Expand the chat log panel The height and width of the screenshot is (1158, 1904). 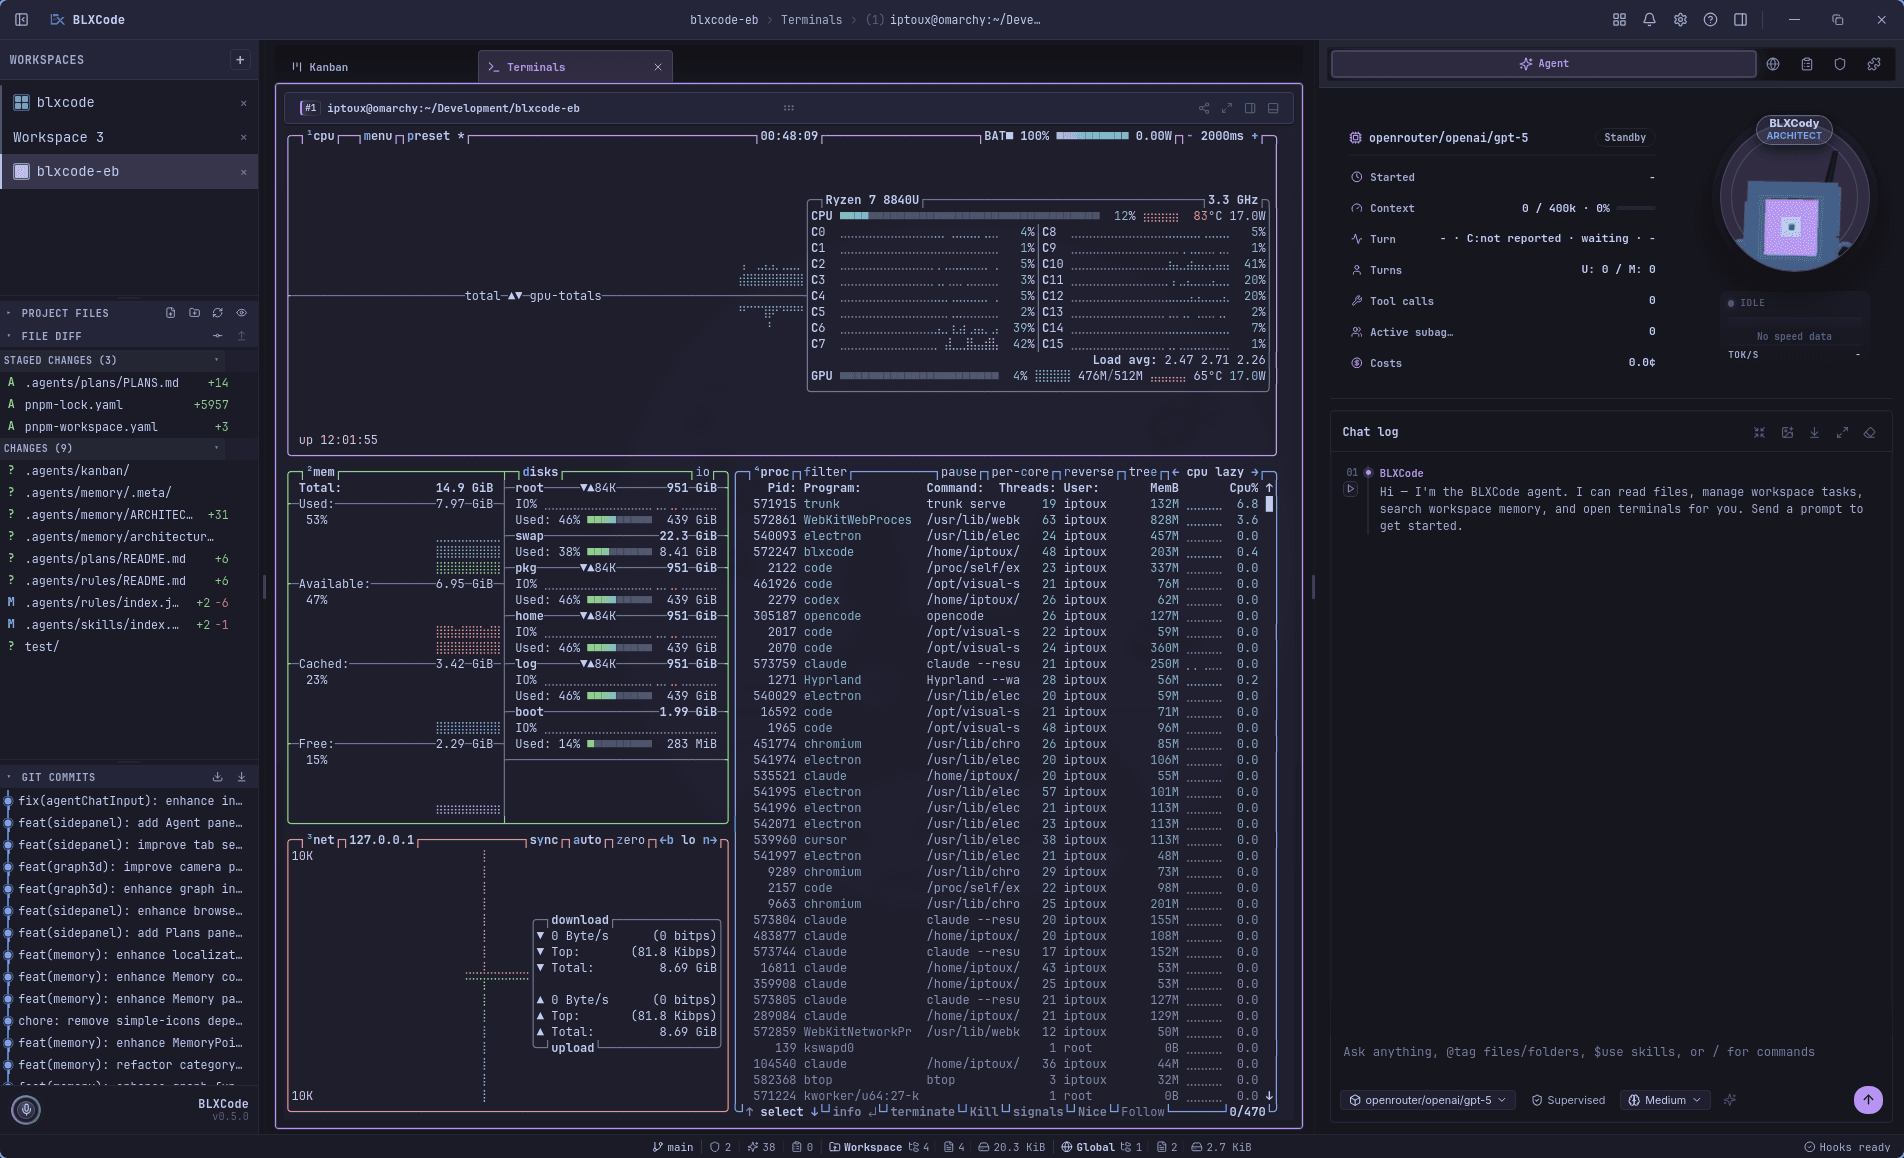pyautogui.click(x=1842, y=433)
